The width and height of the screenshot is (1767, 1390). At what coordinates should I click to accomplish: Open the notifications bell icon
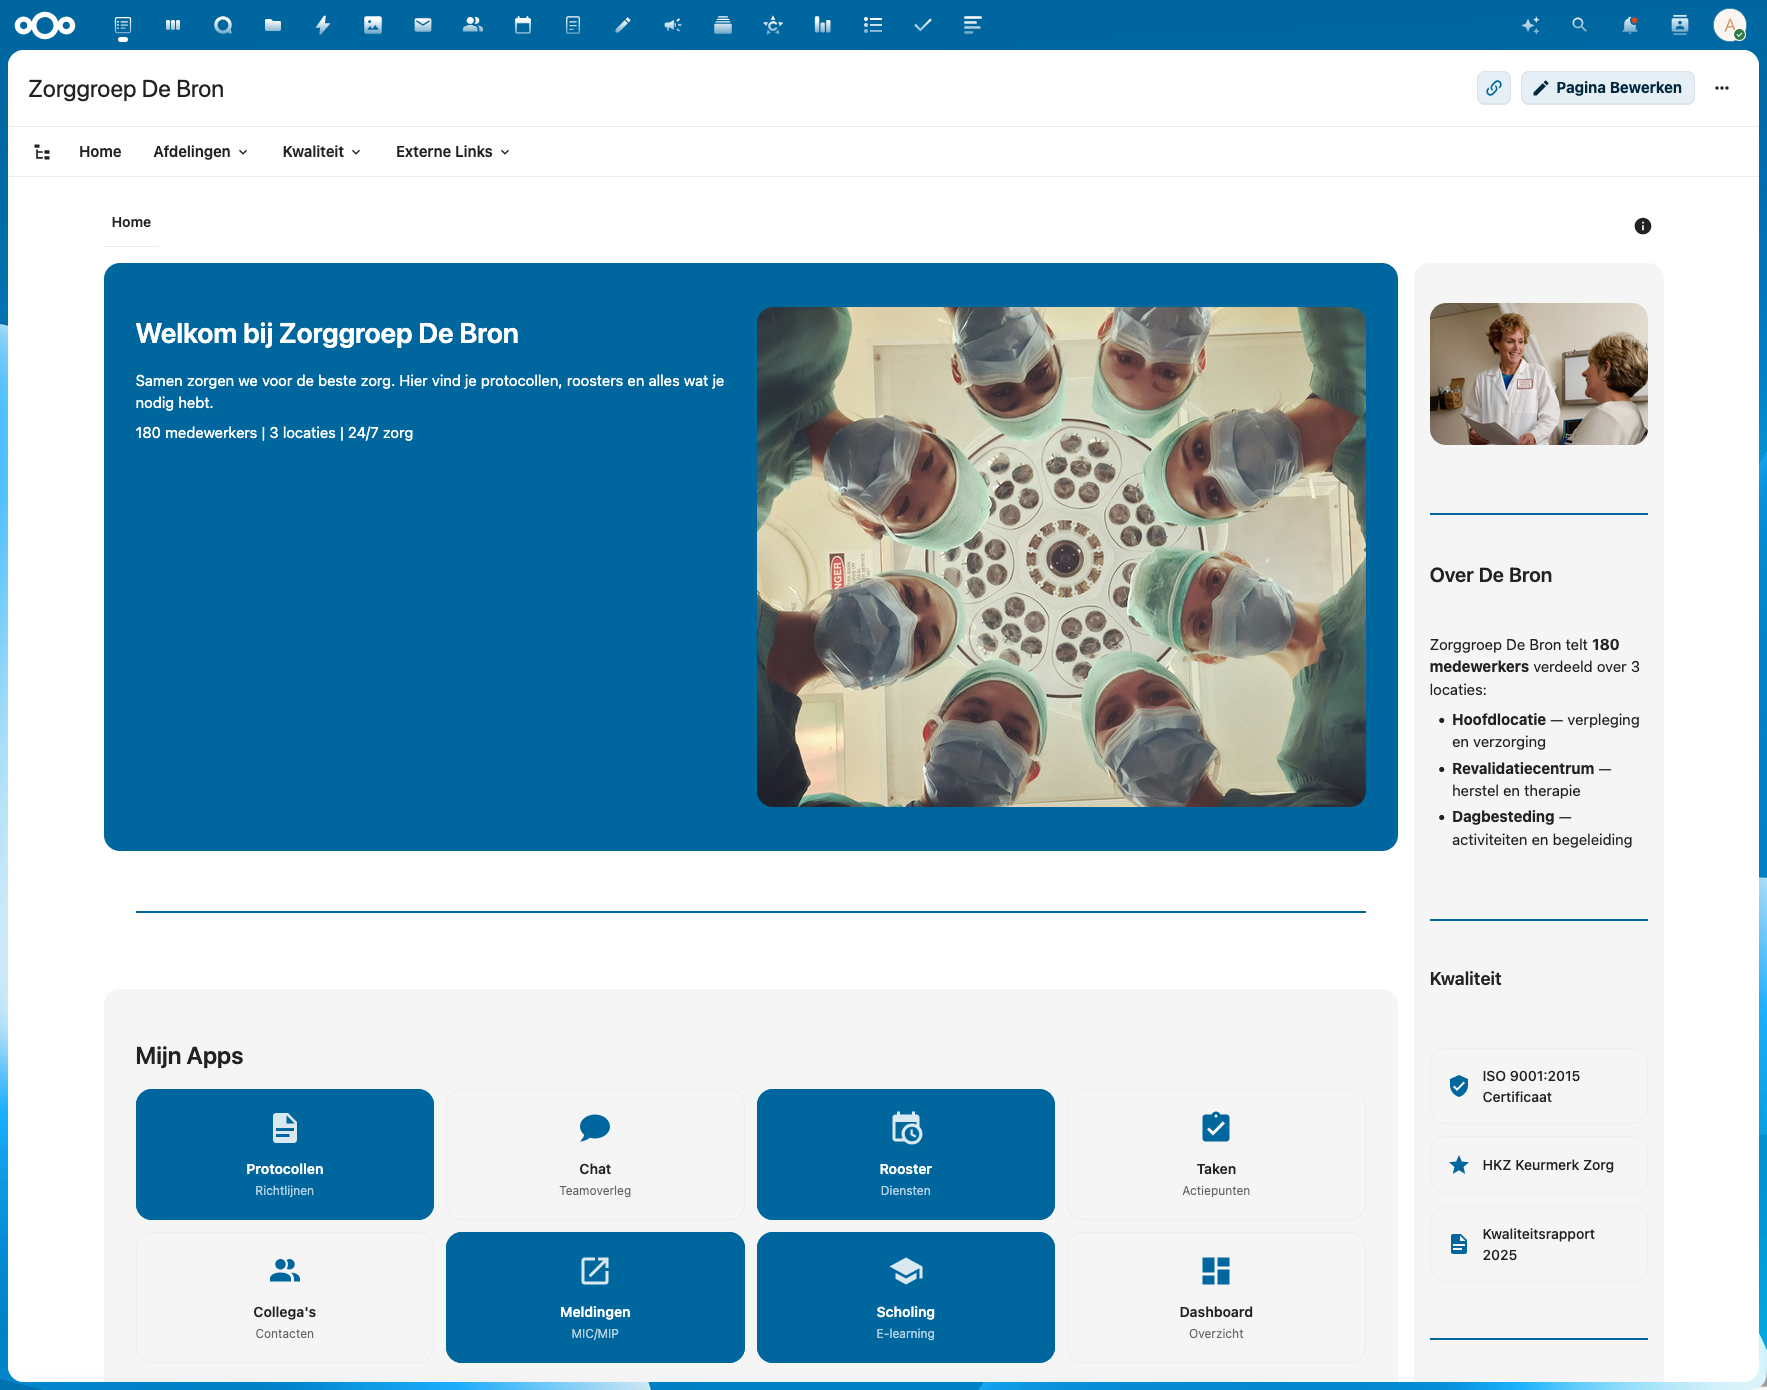pos(1630,25)
